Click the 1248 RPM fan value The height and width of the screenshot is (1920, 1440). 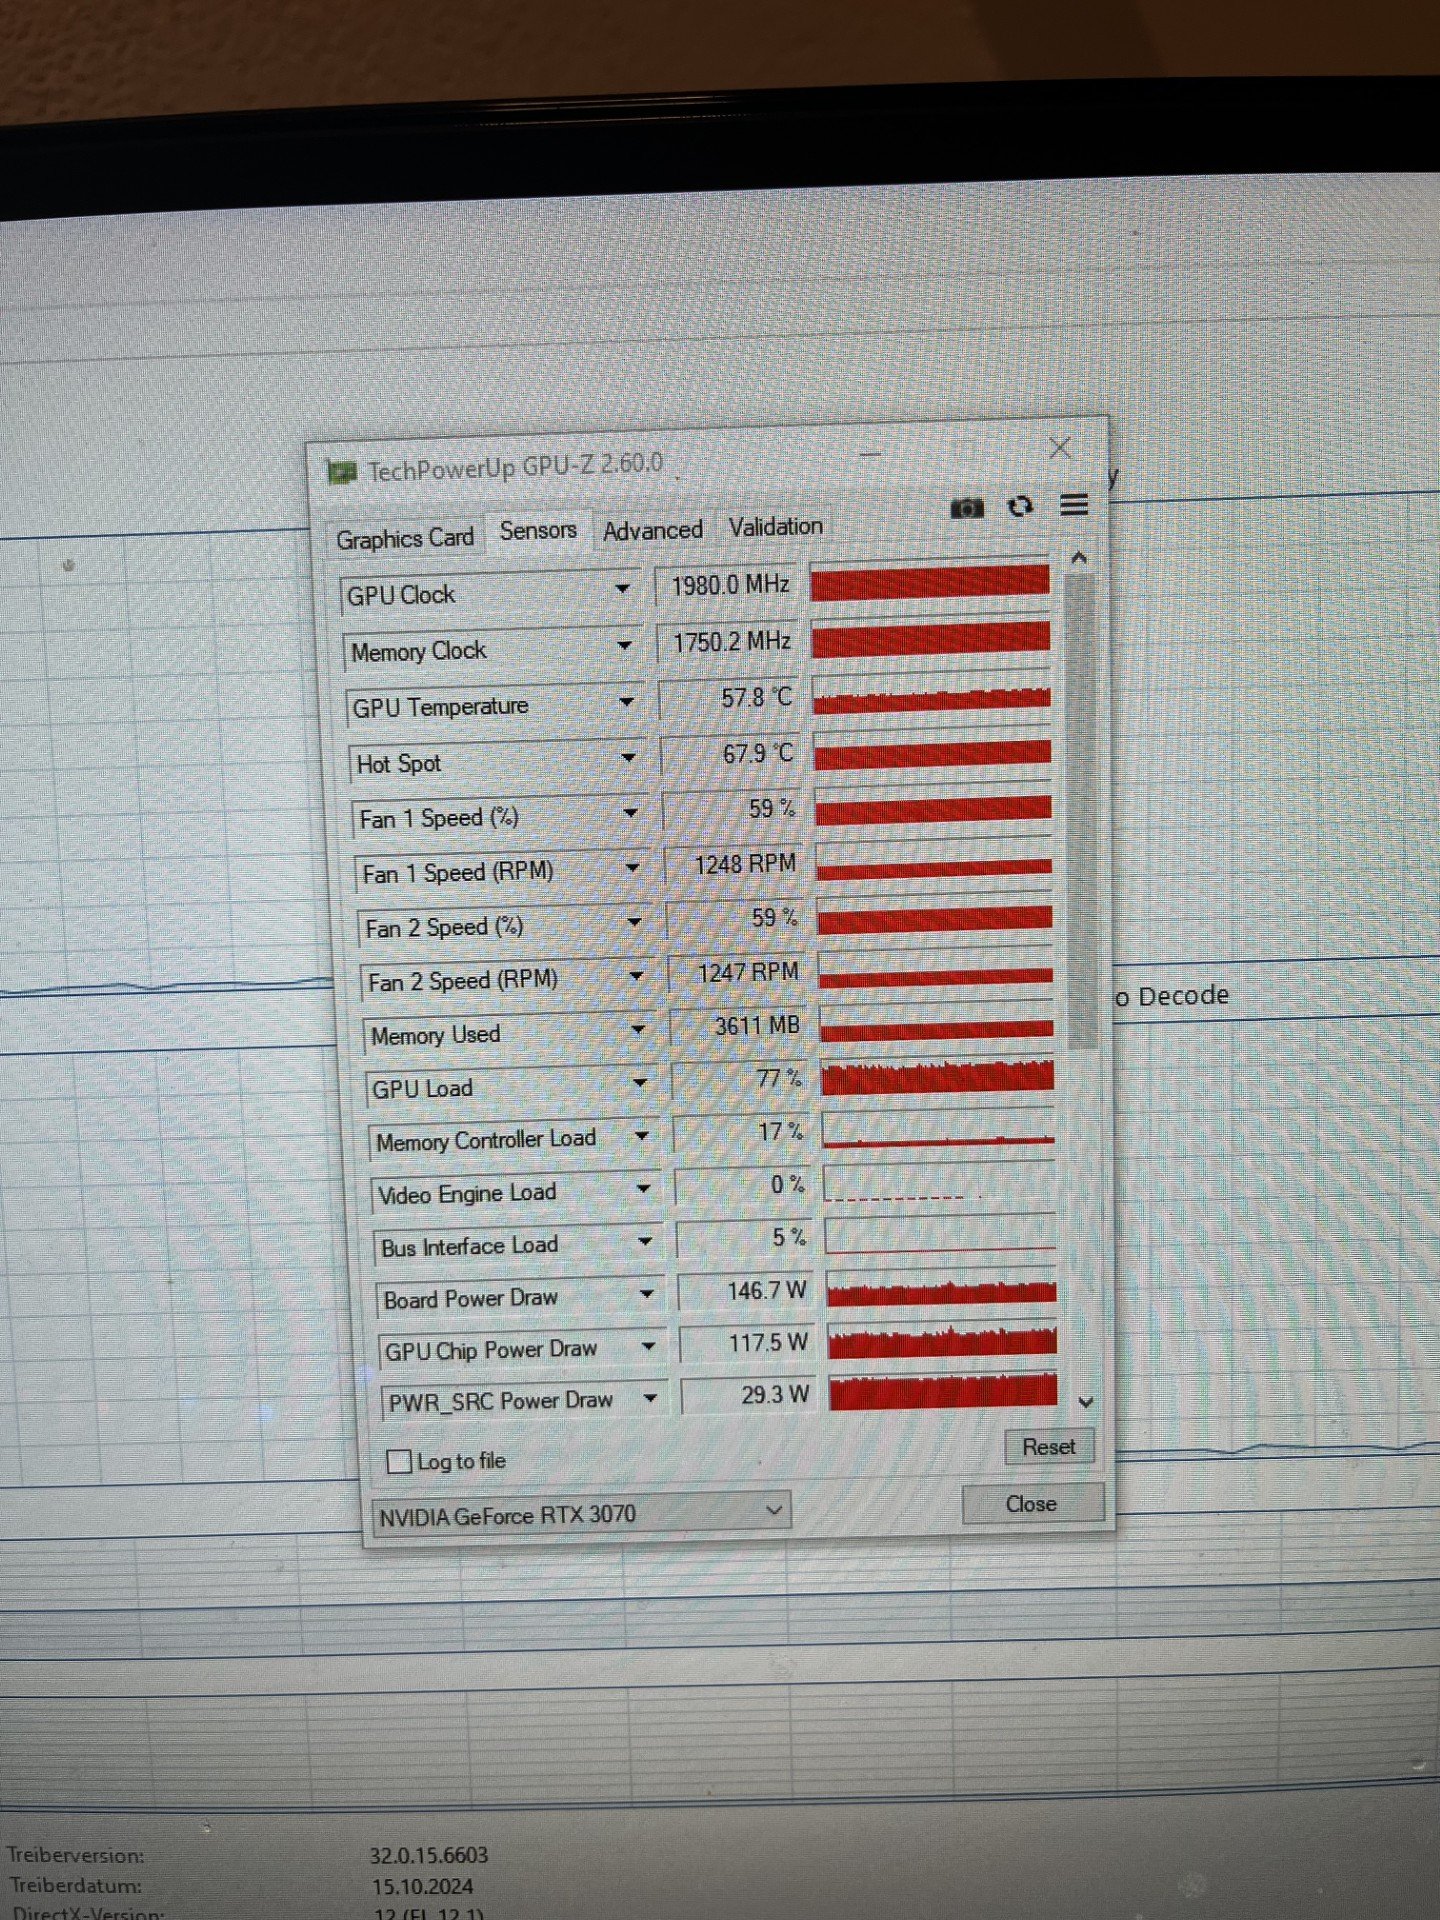745,864
